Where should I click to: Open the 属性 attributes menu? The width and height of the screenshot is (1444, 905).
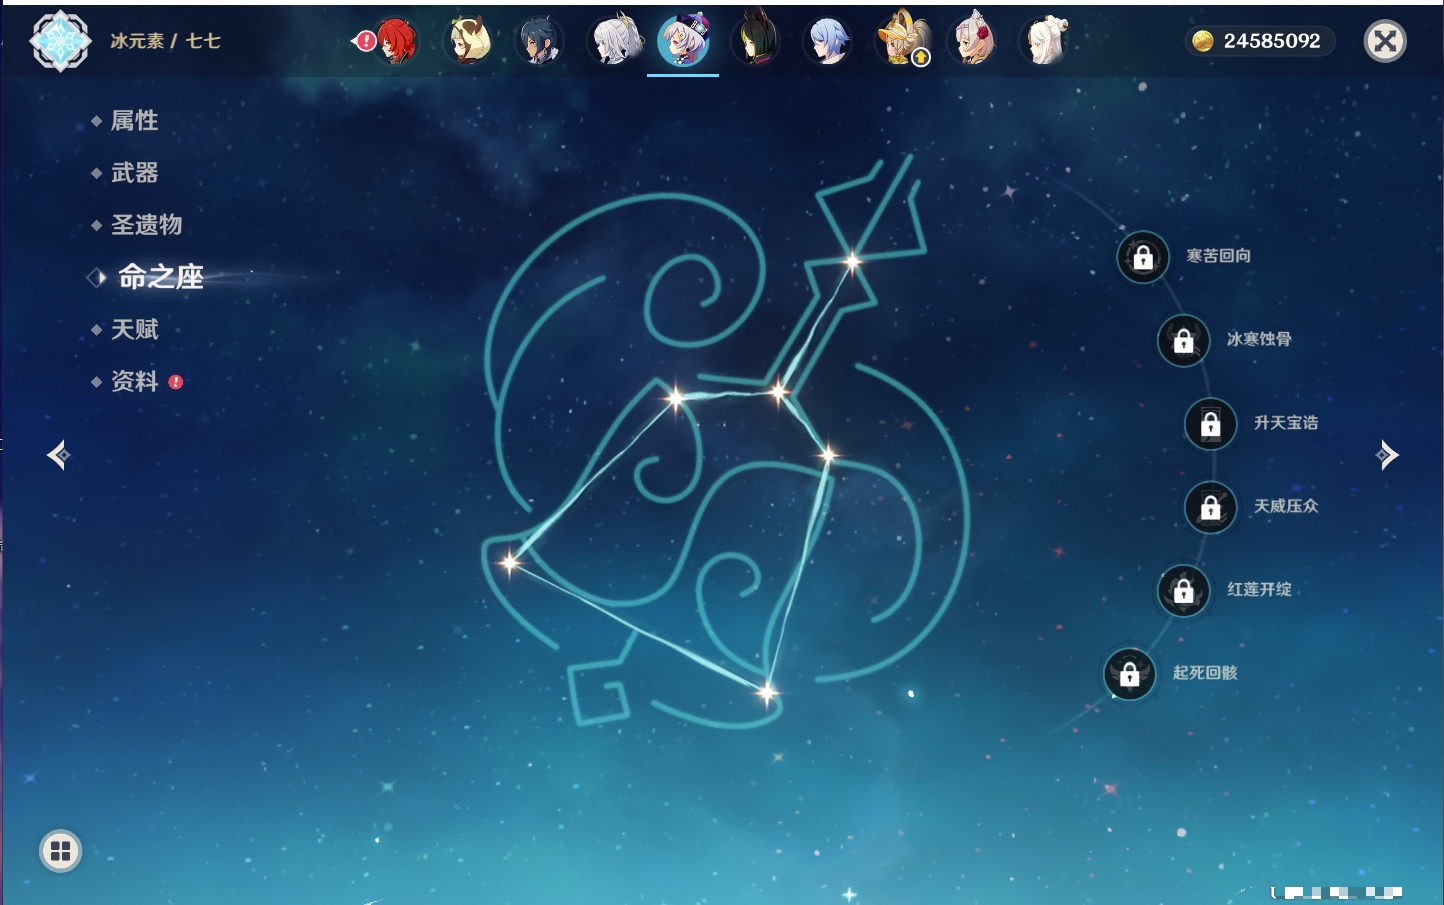135,121
